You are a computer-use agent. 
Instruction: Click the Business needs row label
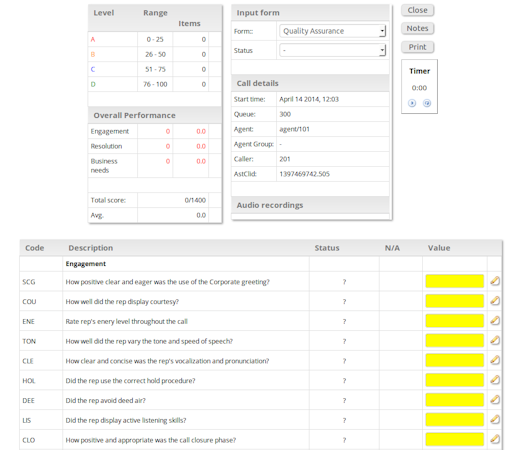[x=104, y=166]
